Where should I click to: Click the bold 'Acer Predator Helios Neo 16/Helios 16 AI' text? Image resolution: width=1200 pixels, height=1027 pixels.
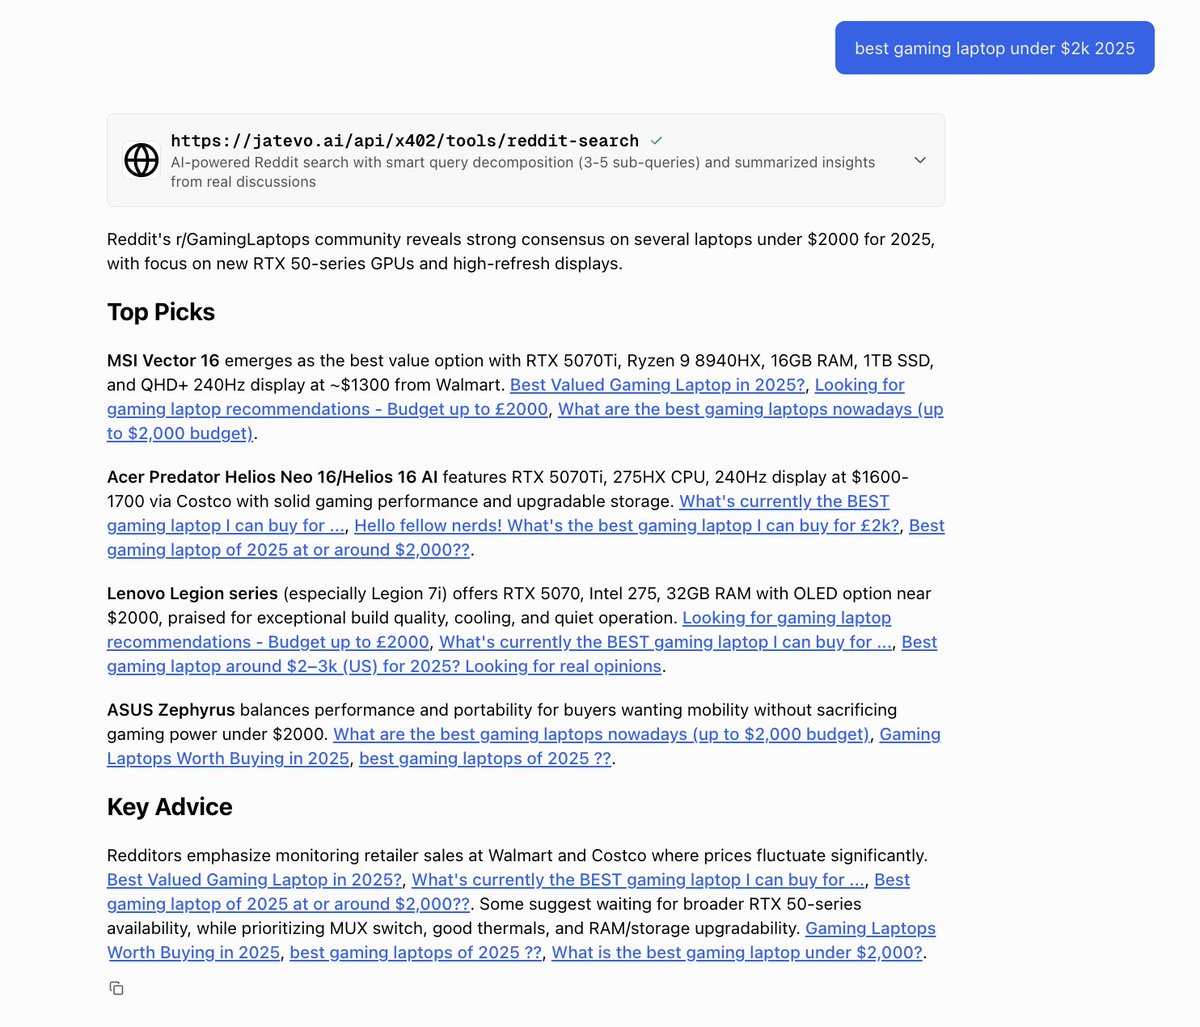pyautogui.click(x=272, y=477)
